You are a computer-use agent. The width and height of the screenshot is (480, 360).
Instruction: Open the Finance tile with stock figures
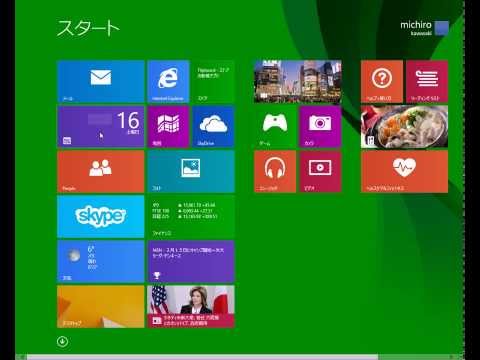pos(191,217)
